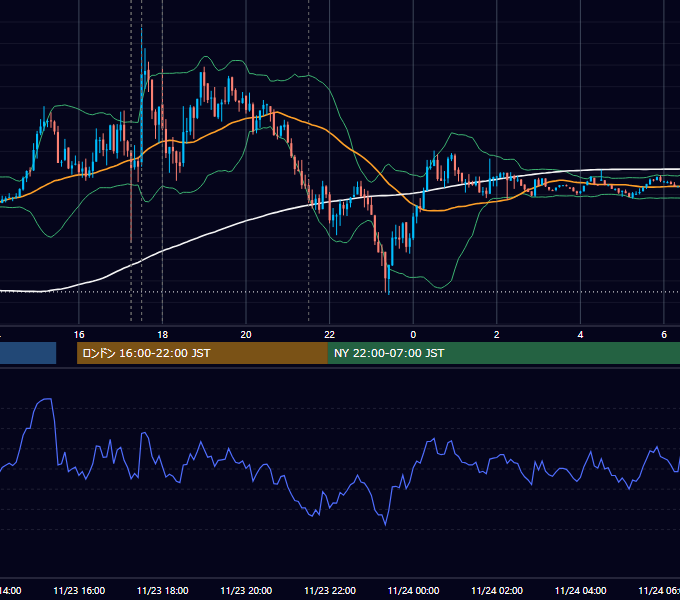This screenshot has height=600, width=680.
Task: Select the NY 22:00-07:00 JST session bar
Action: tap(504, 353)
